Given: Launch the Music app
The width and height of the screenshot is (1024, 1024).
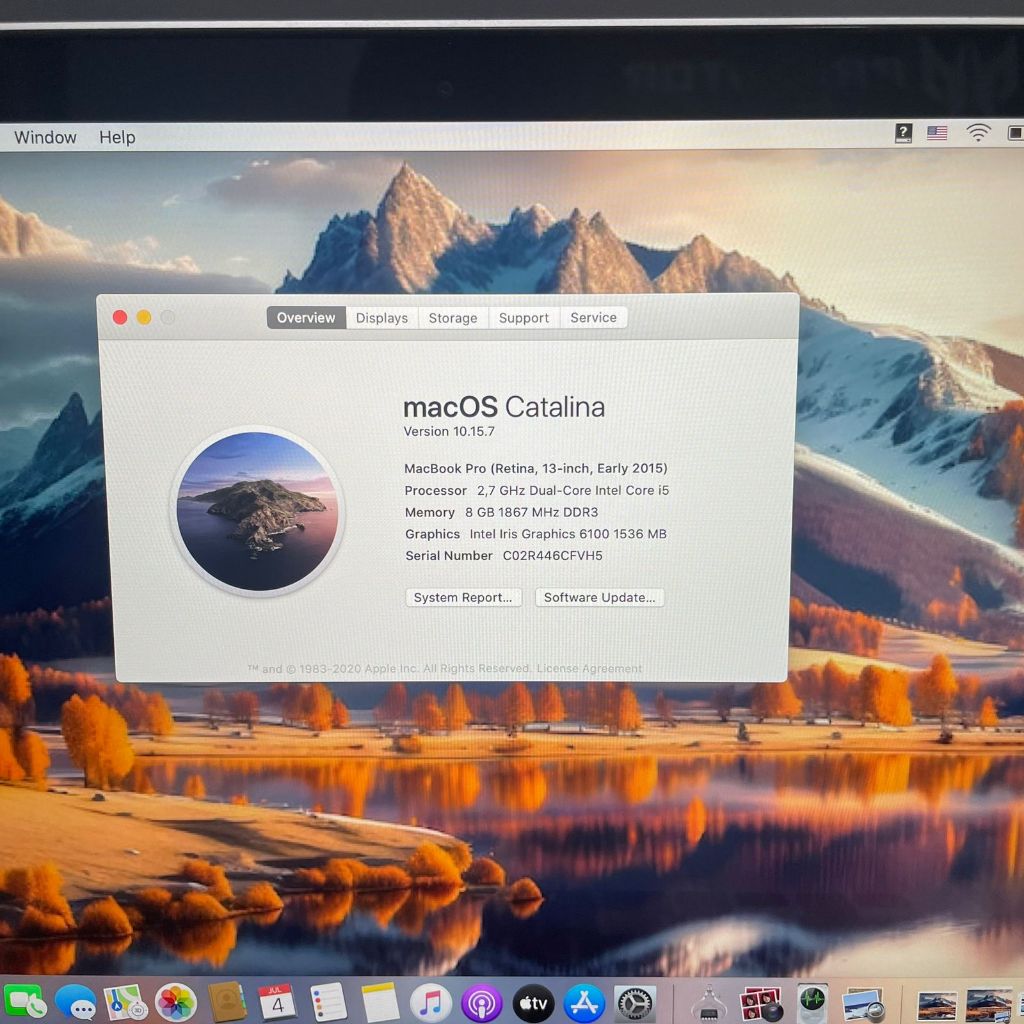Looking at the screenshot, I should [430, 1002].
